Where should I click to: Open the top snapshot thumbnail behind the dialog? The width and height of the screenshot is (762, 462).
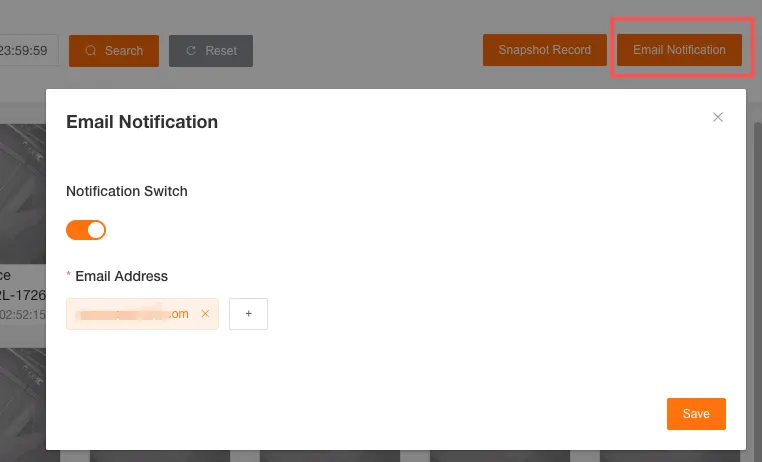(x=23, y=194)
